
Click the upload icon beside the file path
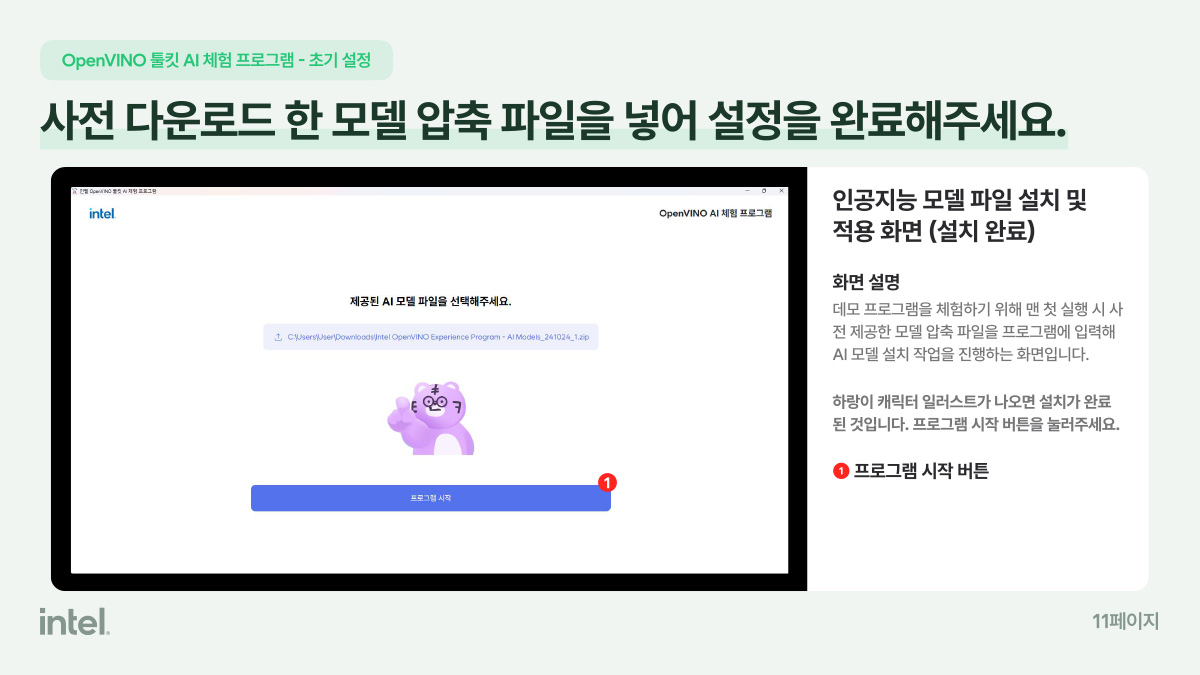(x=278, y=337)
